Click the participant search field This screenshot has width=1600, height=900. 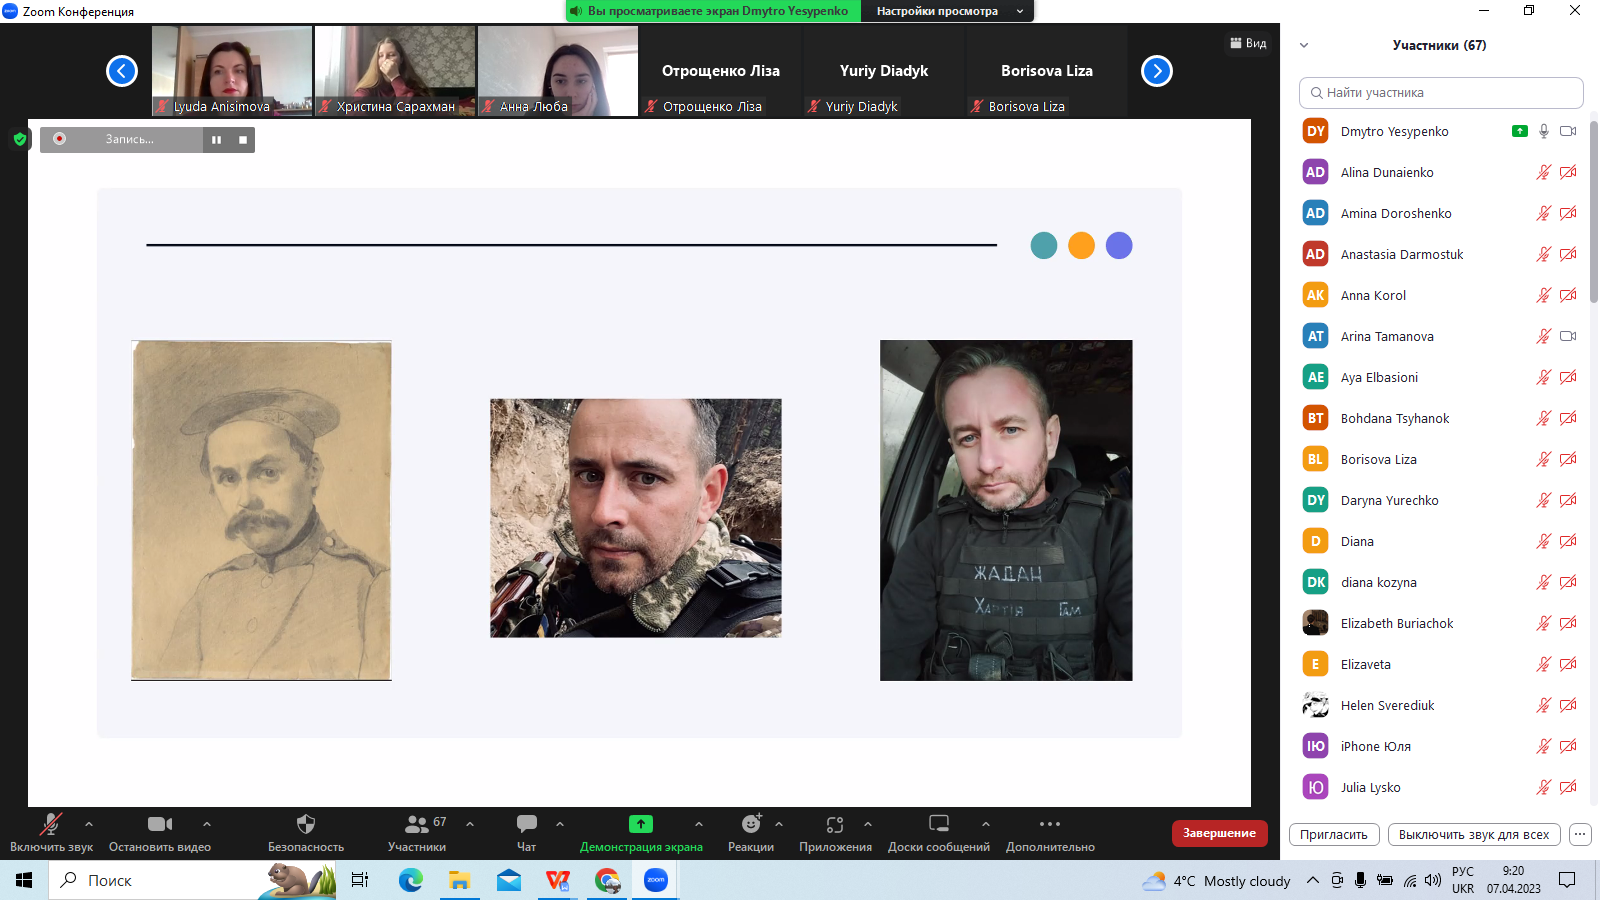coord(1441,93)
